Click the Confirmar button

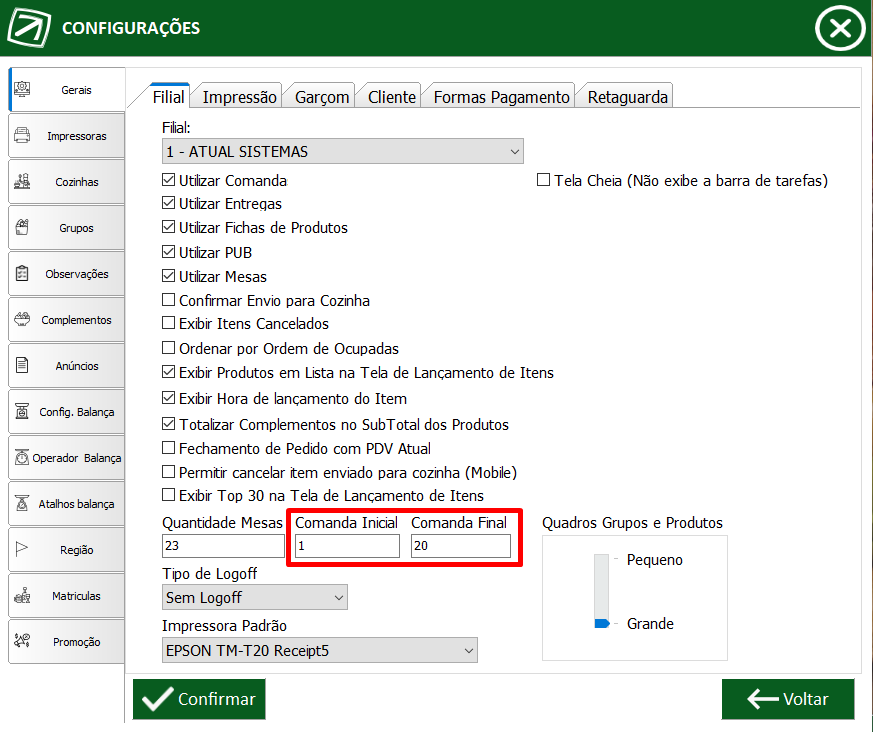199,699
